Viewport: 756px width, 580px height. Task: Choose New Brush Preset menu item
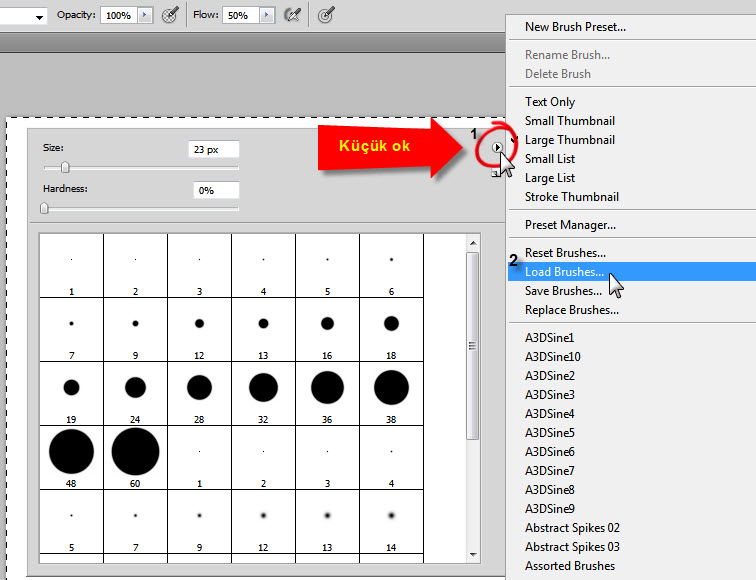pos(575,27)
